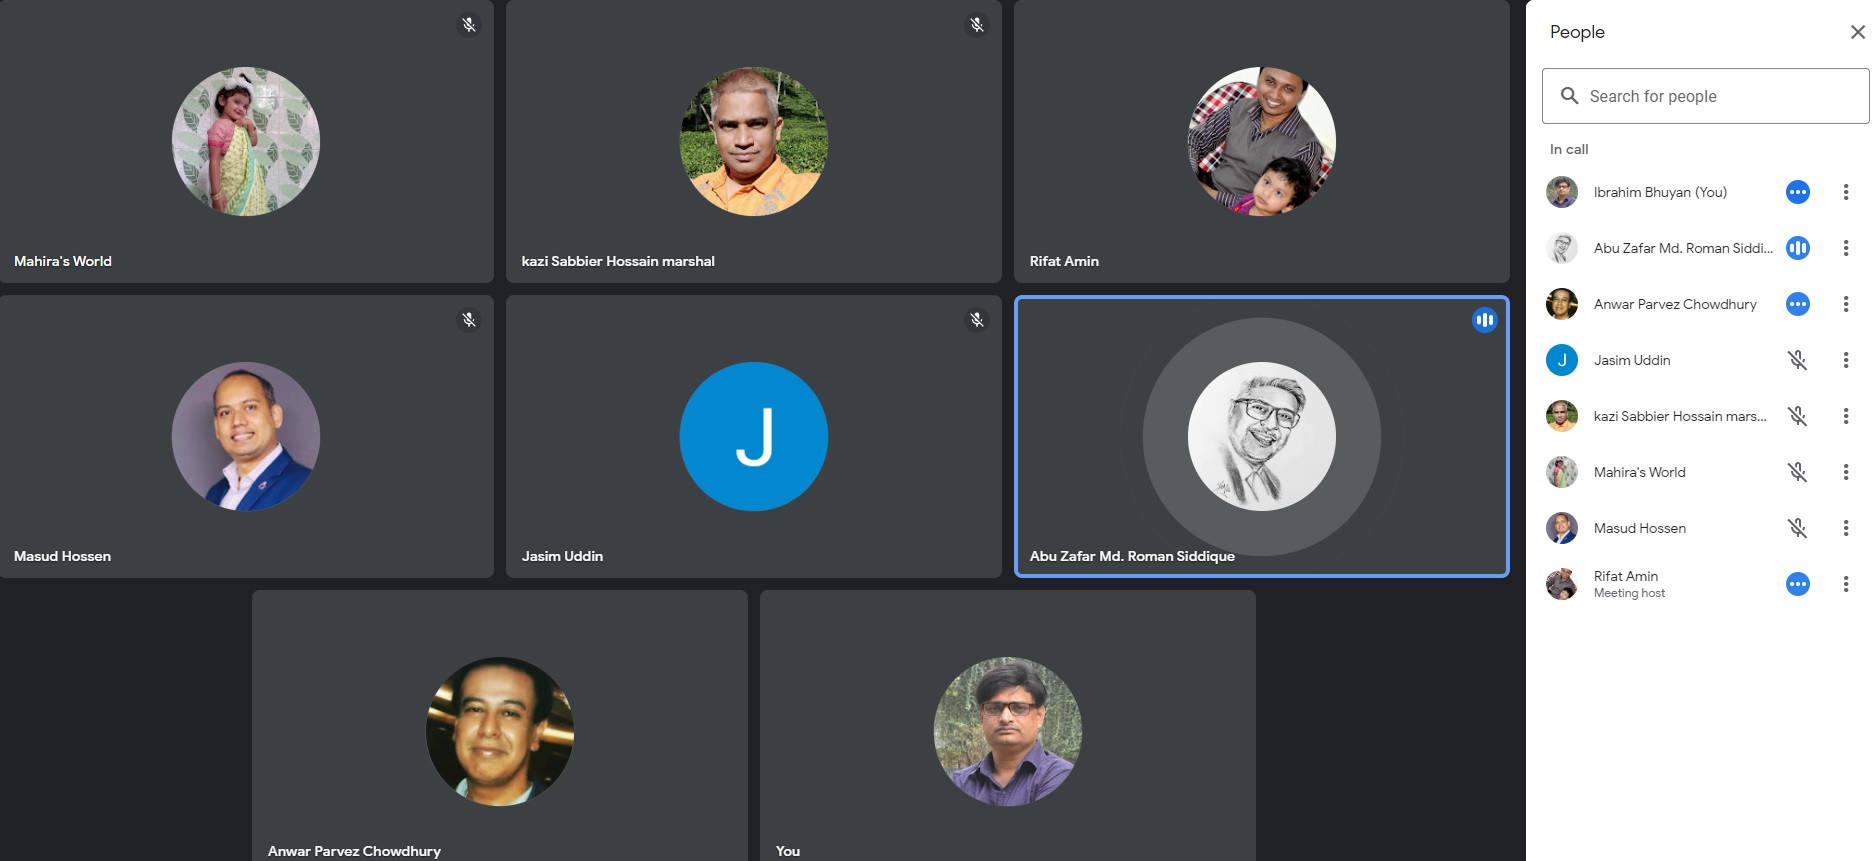Click blue status icon next to Rifat Amin
This screenshot has width=1873, height=861.
[x=1797, y=584]
